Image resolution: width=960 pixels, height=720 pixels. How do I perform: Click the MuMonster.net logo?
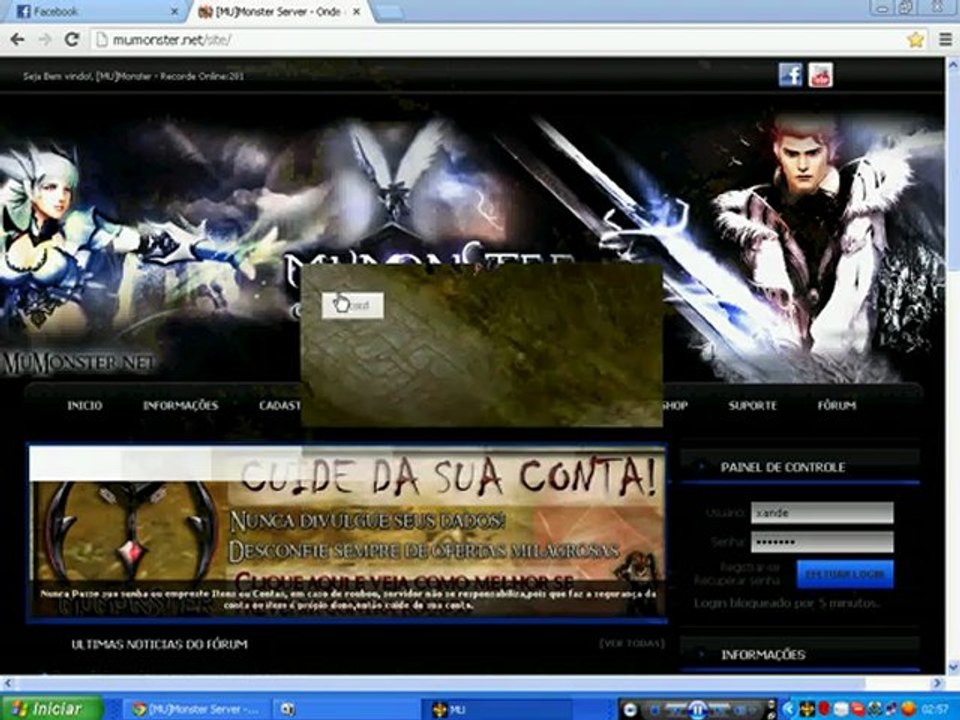[78, 363]
